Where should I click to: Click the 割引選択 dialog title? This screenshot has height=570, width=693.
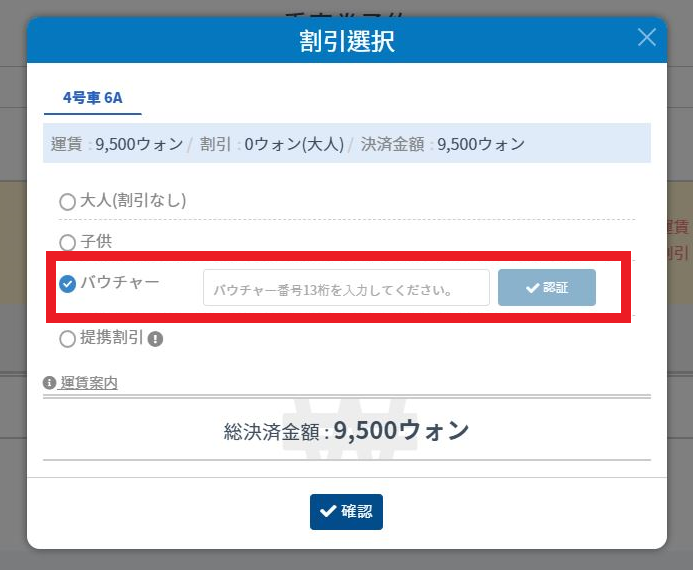click(x=346, y=41)
